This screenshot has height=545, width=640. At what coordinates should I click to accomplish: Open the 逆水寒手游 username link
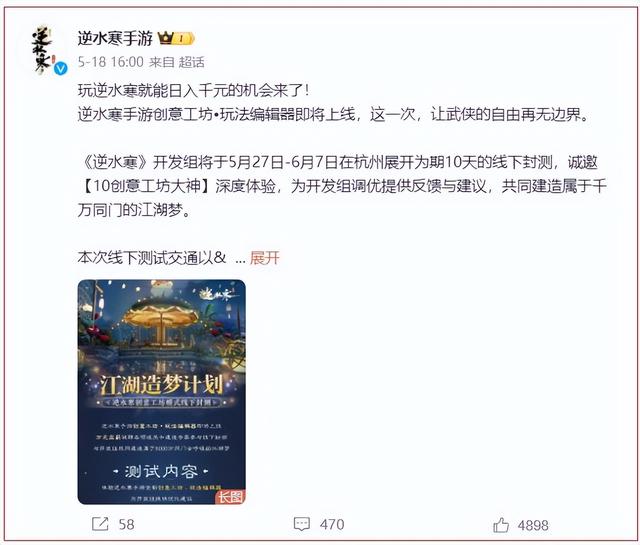(115, 38)
